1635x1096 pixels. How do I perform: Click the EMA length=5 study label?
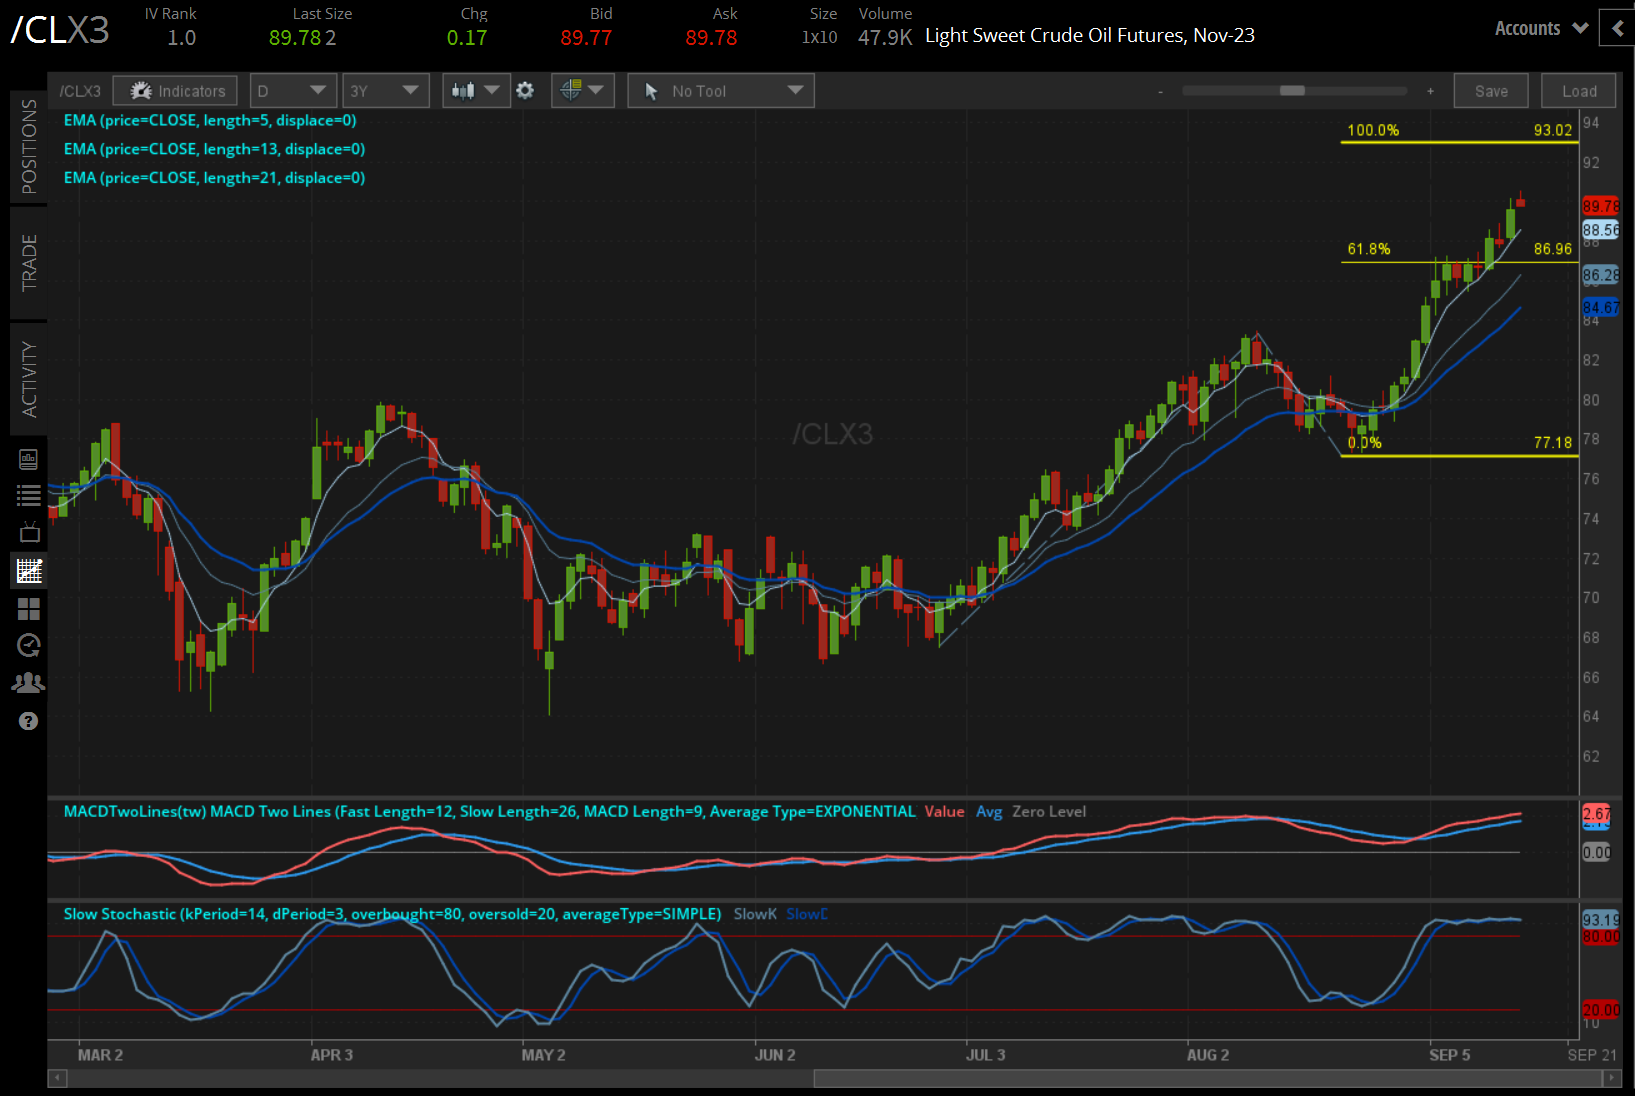point(214,120)
